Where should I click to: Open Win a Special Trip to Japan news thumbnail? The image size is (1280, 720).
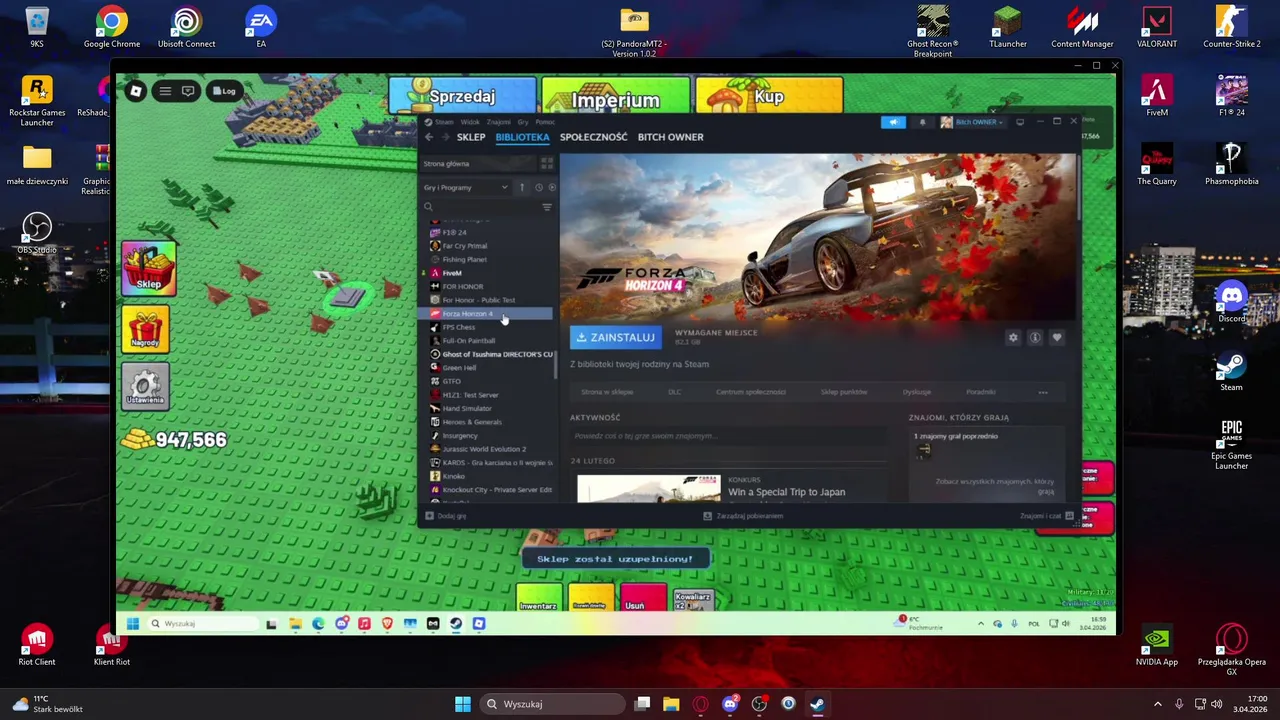pos(648,488)
